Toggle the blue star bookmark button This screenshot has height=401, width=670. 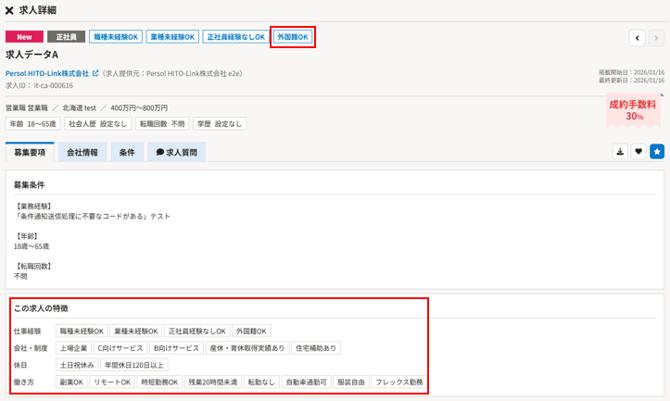click(656, 152)
